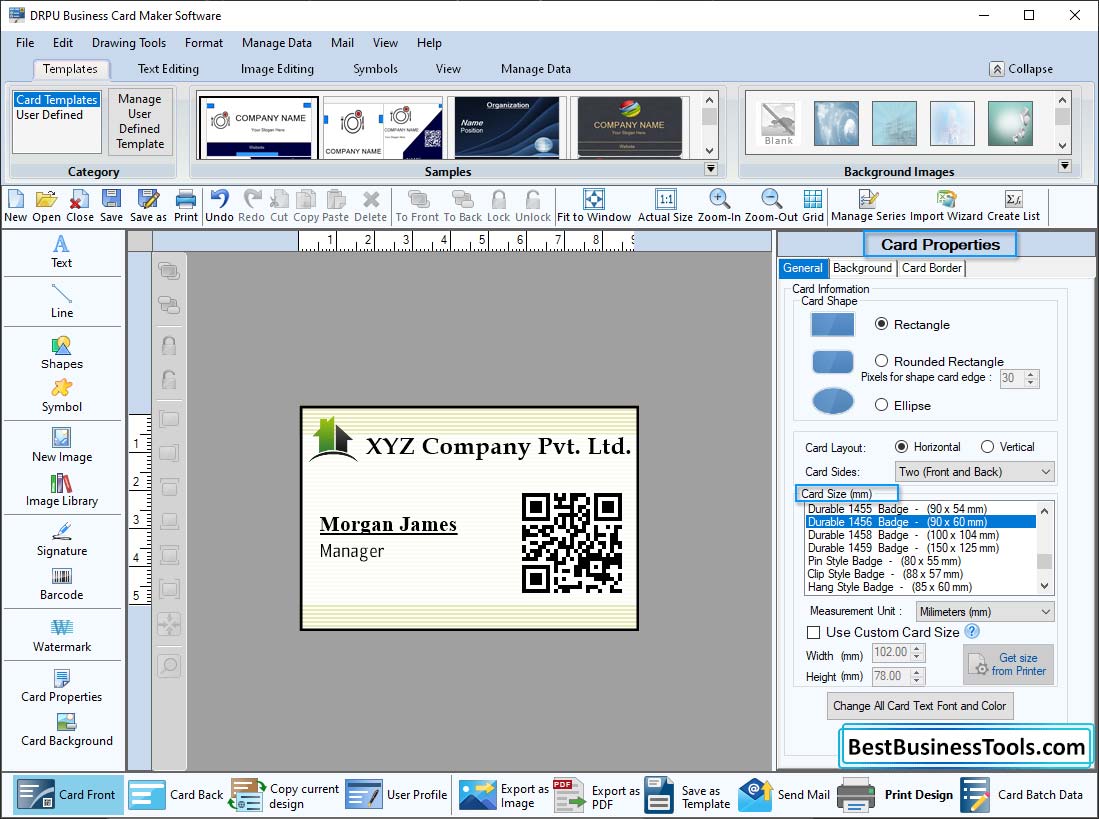This screenshot has height=819, width=1099.
Task: Collapse the ribbon with Collapse button
Action: coord(1021,69)
